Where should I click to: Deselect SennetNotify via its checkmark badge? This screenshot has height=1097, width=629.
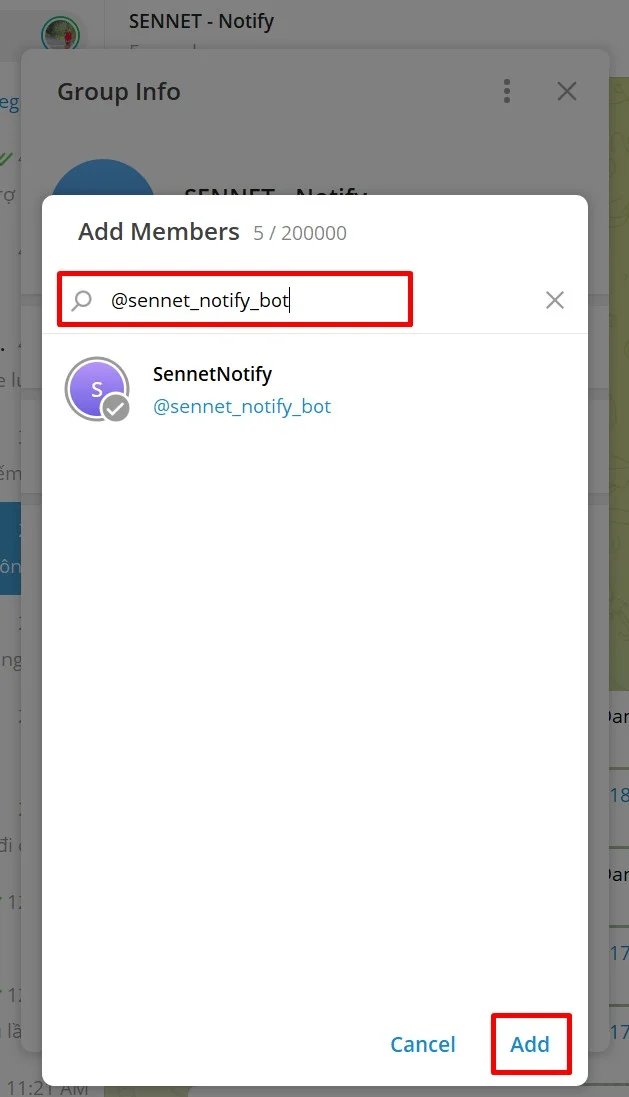(x=117, y=408)
